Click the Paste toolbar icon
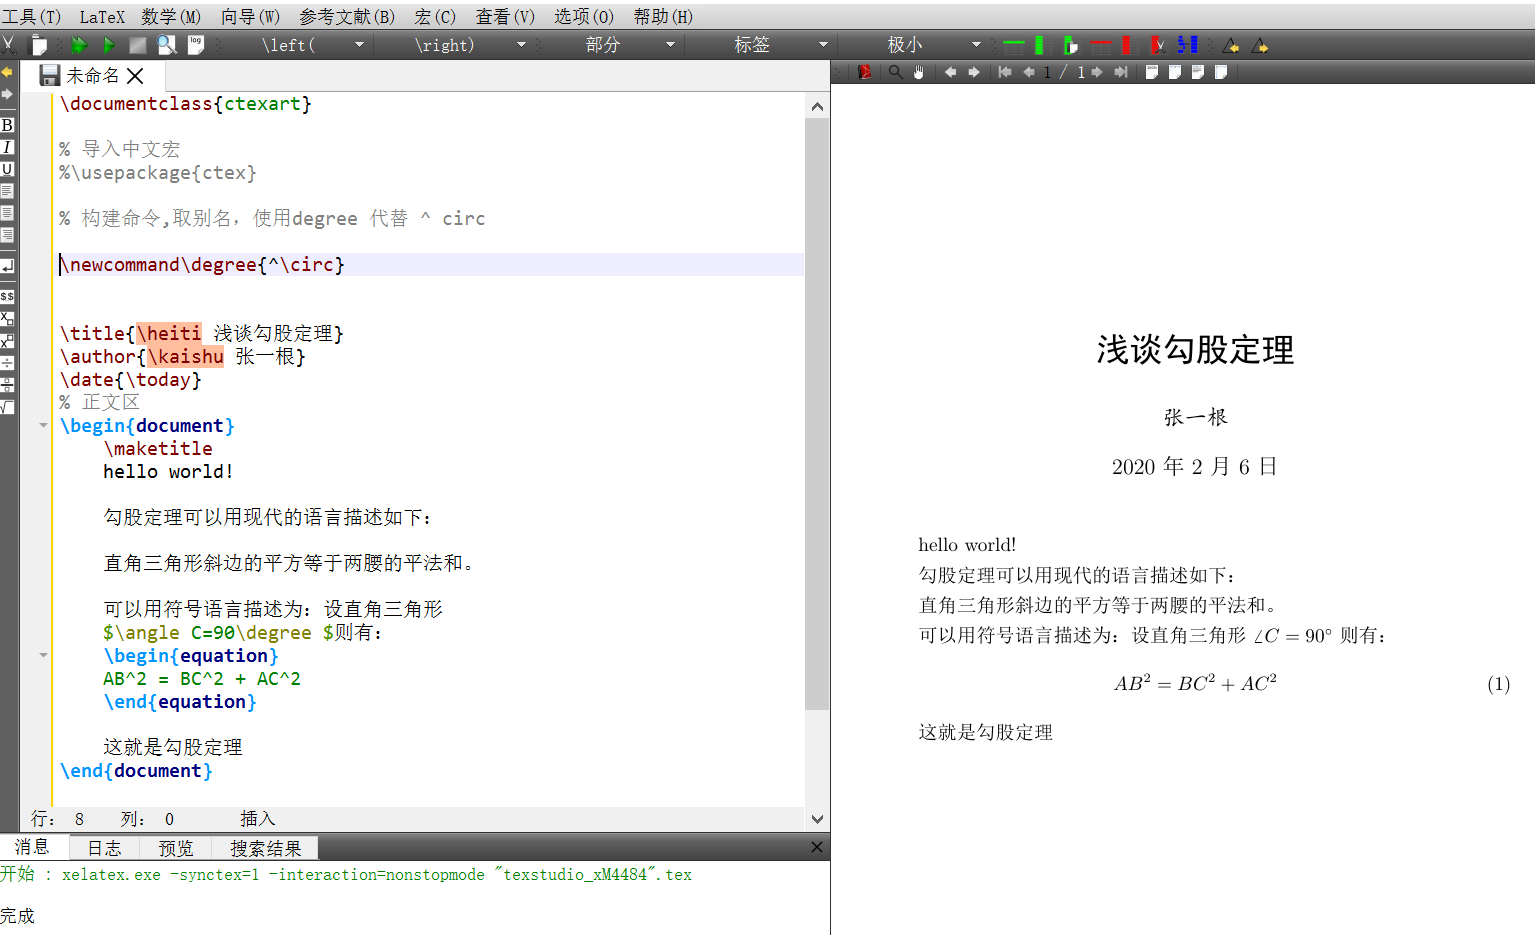The width and height of the screenshot is (1535, 935). 38,44
